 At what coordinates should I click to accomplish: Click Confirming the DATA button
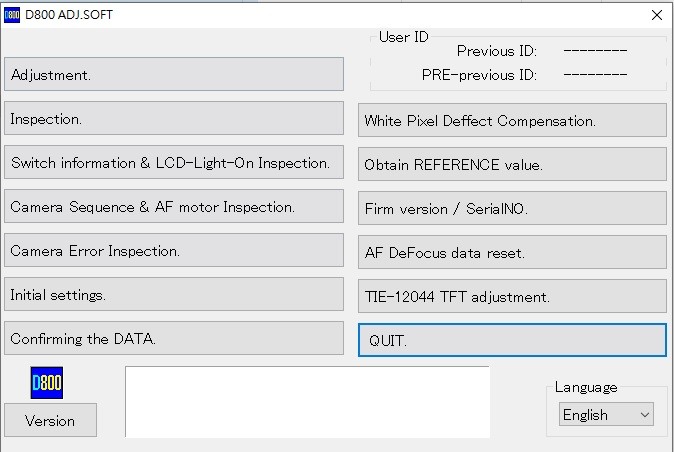coord(174,338)
